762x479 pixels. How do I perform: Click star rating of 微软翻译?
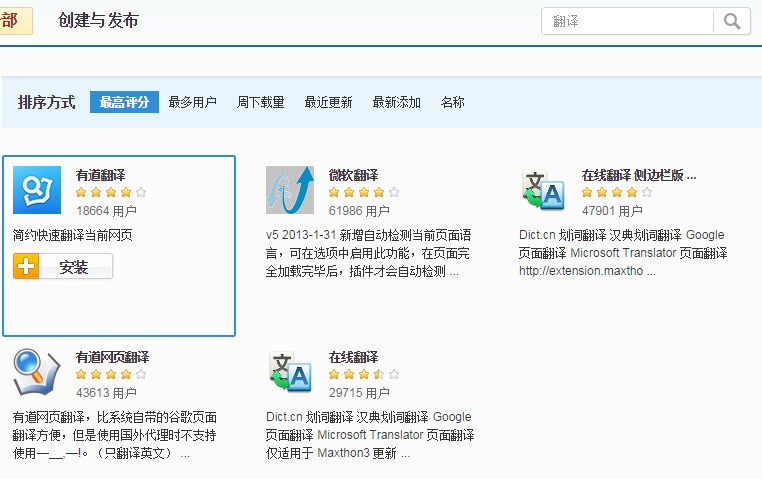pyautogui.click(x=364, y=192)
